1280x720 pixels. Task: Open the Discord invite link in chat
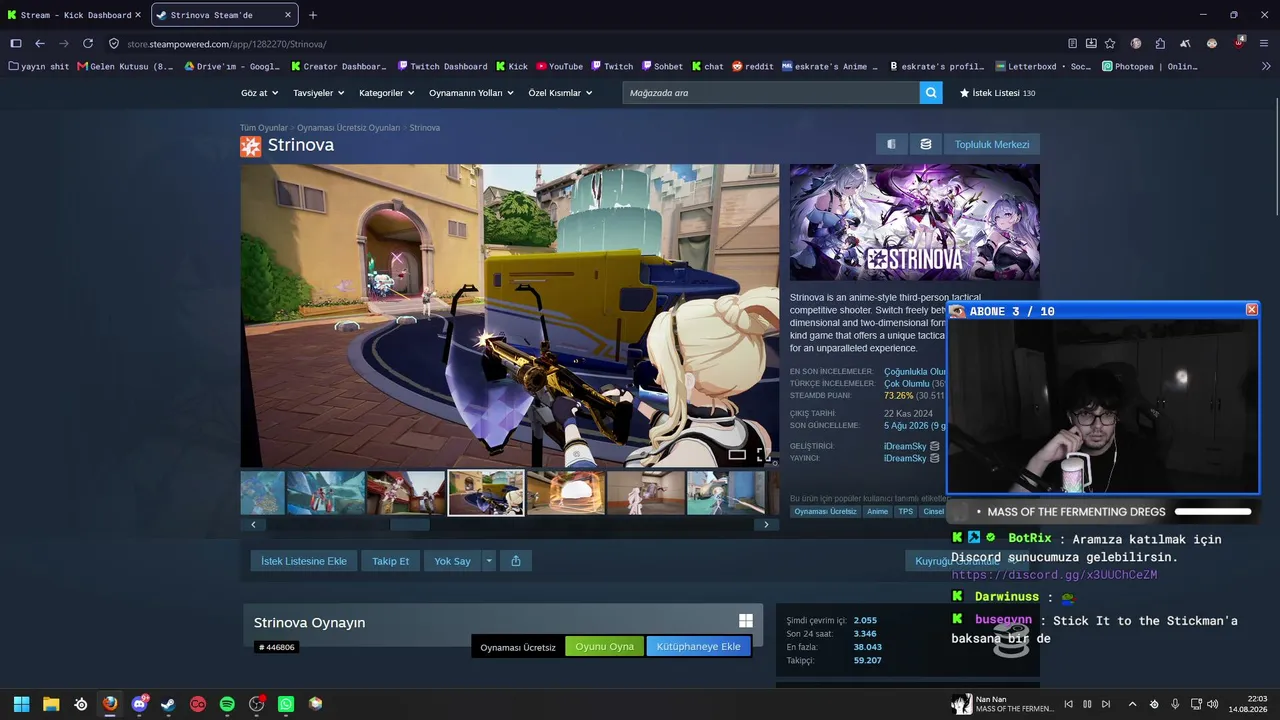(1054, 575)
